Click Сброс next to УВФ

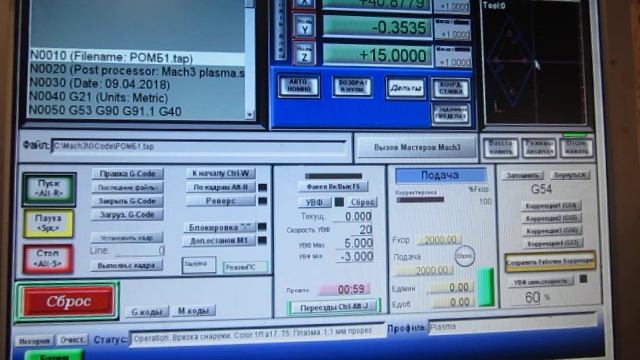click(x=362, y=202)
